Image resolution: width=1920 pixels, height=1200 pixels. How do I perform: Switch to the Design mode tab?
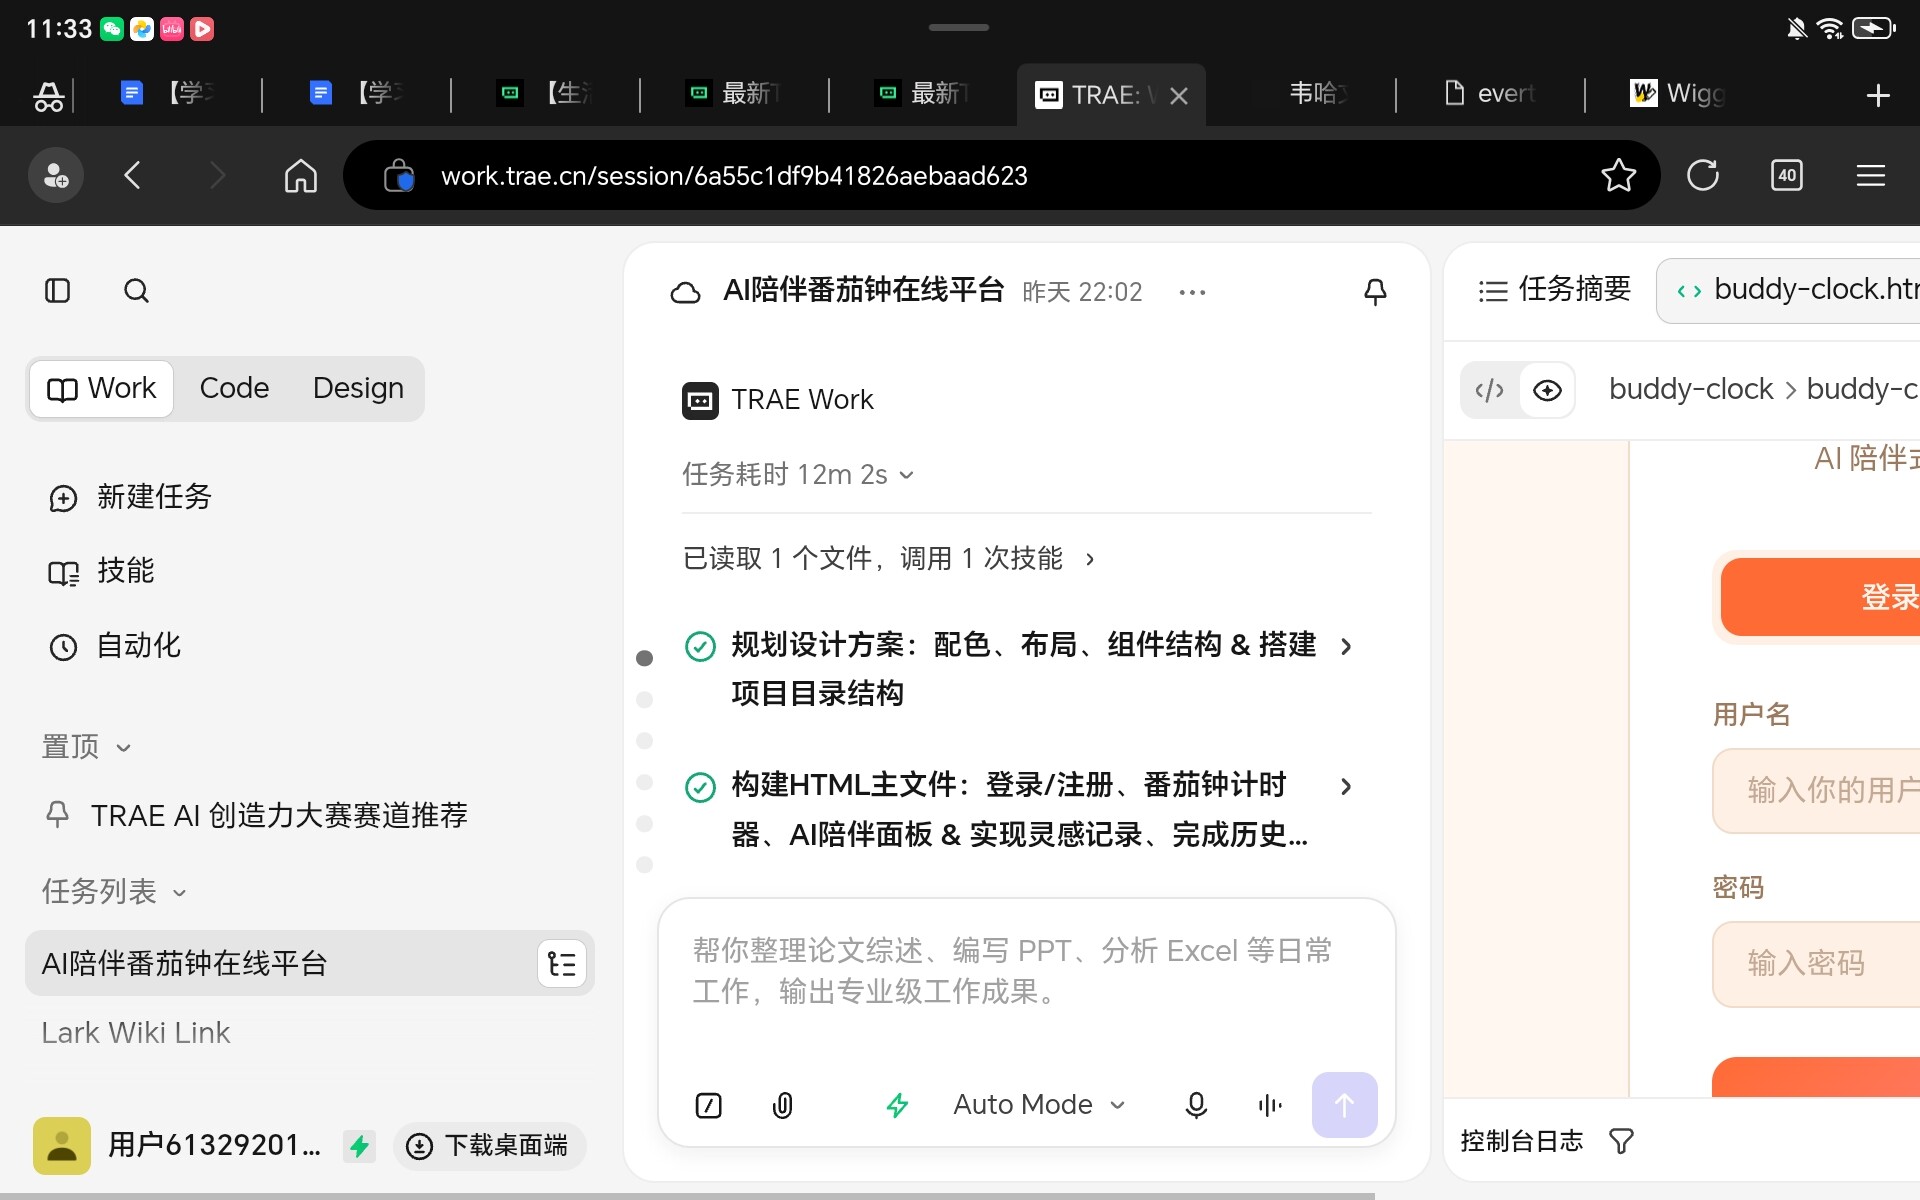[358, 388]
